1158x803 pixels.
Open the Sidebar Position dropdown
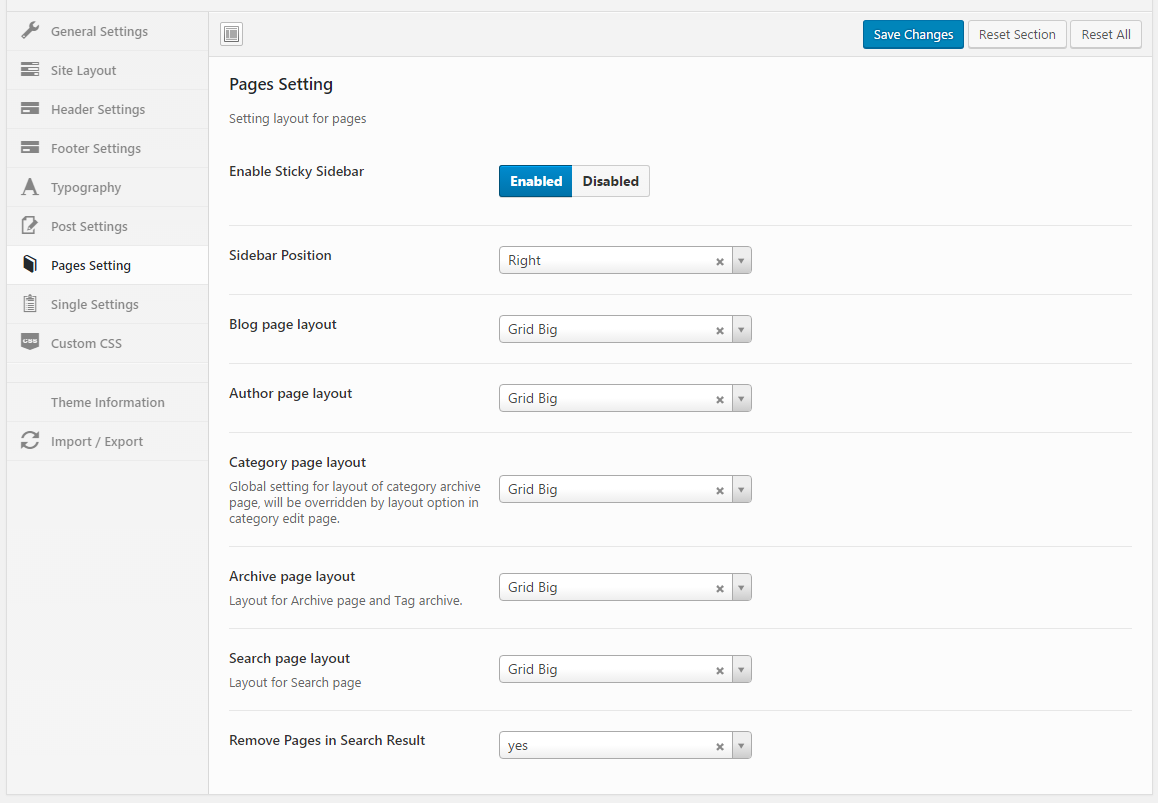[x=741, y=260]
